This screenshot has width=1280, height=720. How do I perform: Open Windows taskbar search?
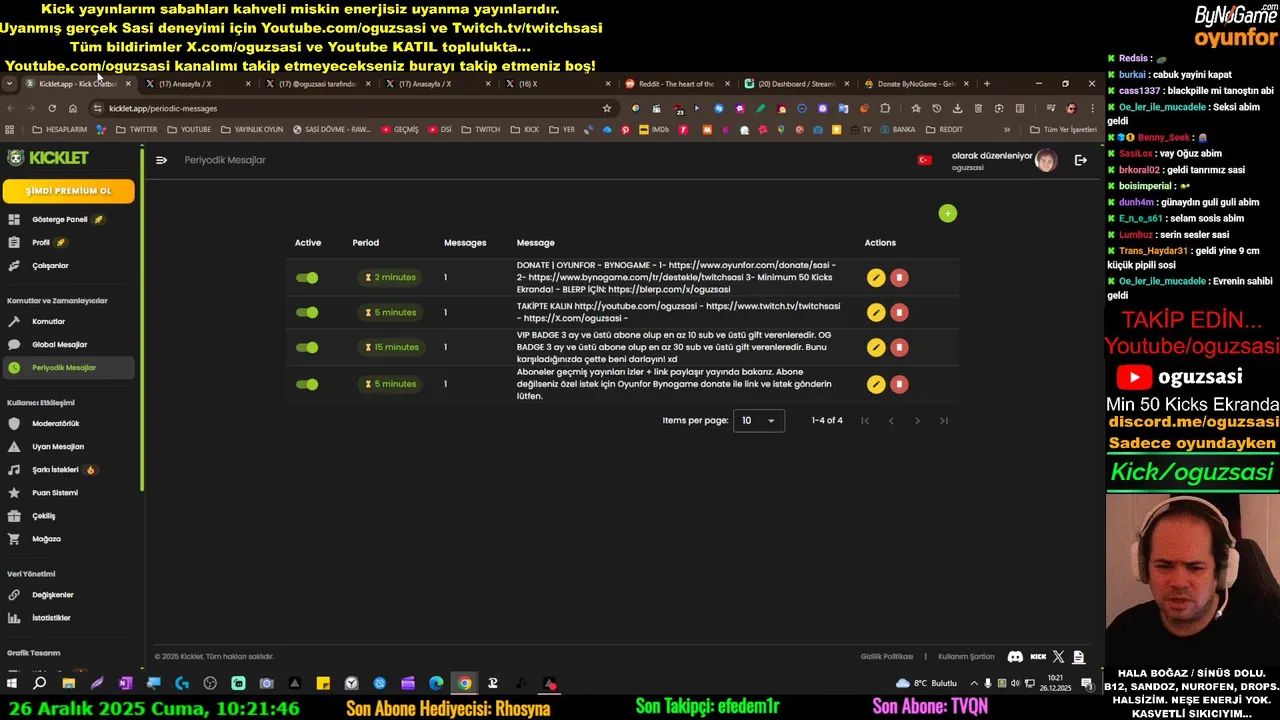[x=40, y=684]
